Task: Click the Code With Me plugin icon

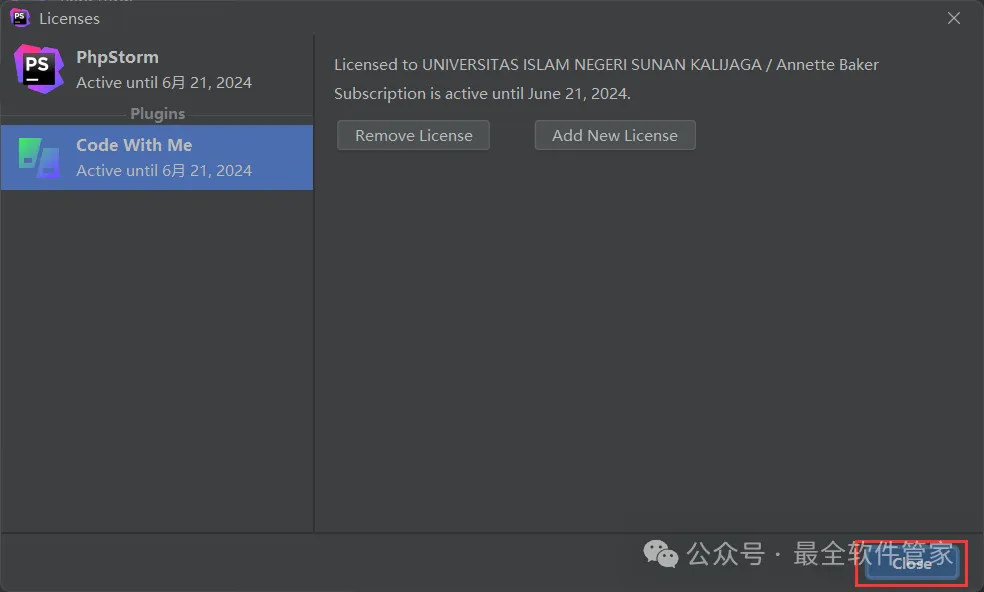Action: click(38, 158)
